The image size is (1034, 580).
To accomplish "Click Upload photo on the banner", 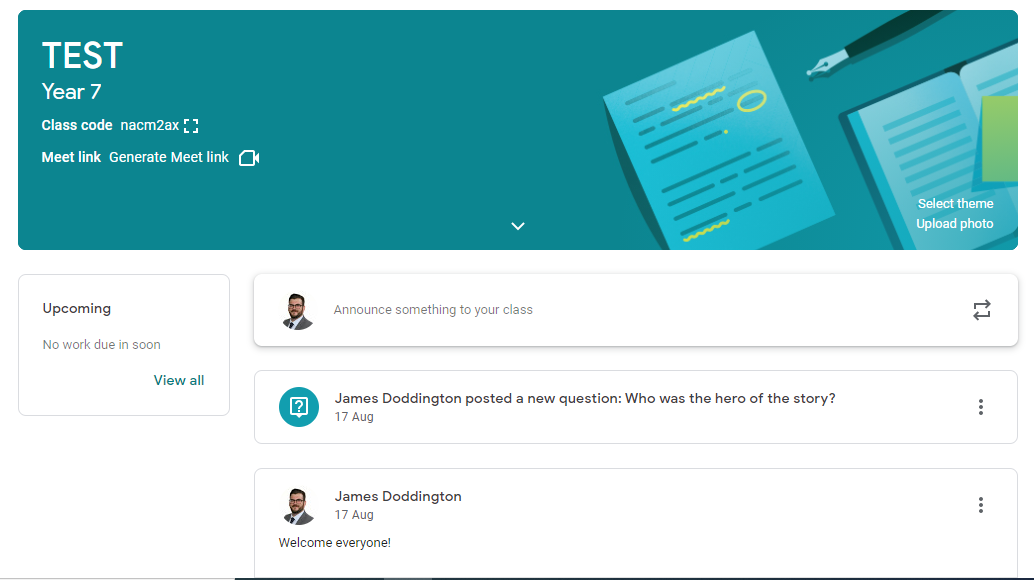I will click(954, 224).
